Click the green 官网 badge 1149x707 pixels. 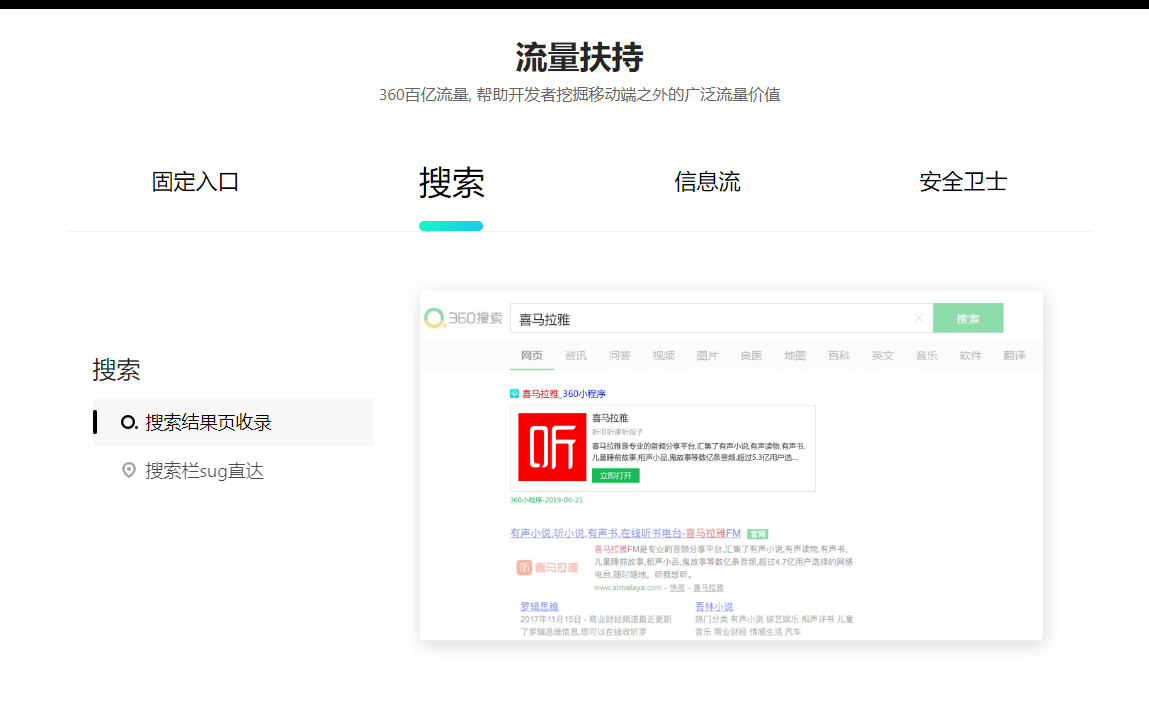tap(758, 534)
